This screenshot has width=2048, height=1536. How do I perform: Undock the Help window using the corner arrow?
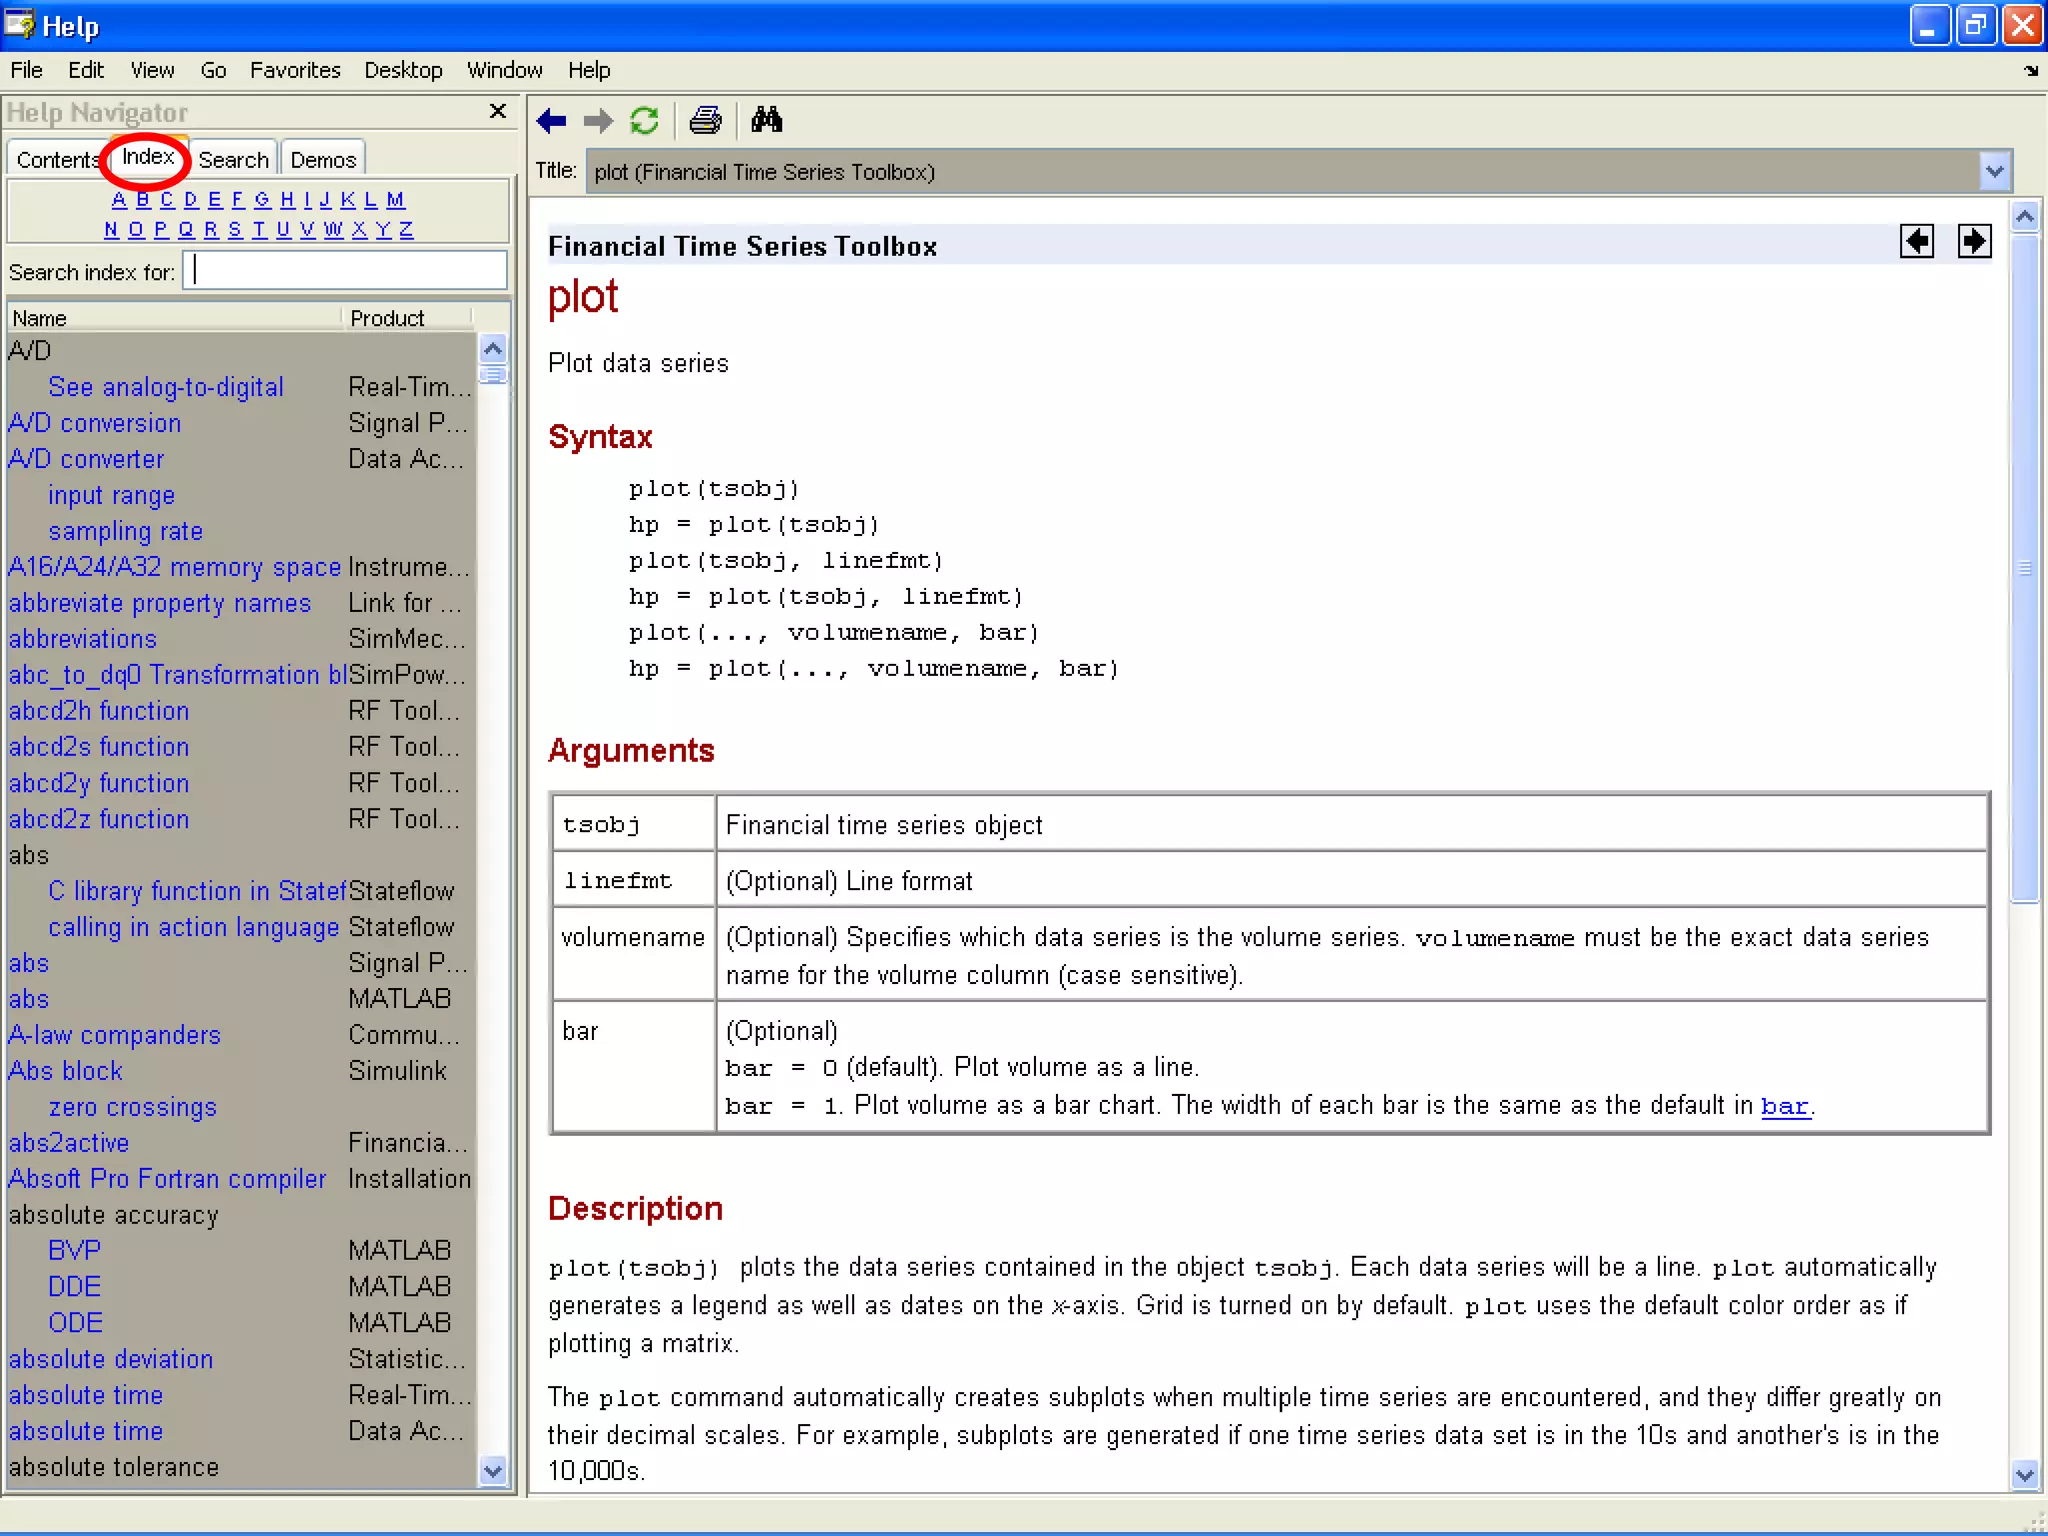point(2031,71)
